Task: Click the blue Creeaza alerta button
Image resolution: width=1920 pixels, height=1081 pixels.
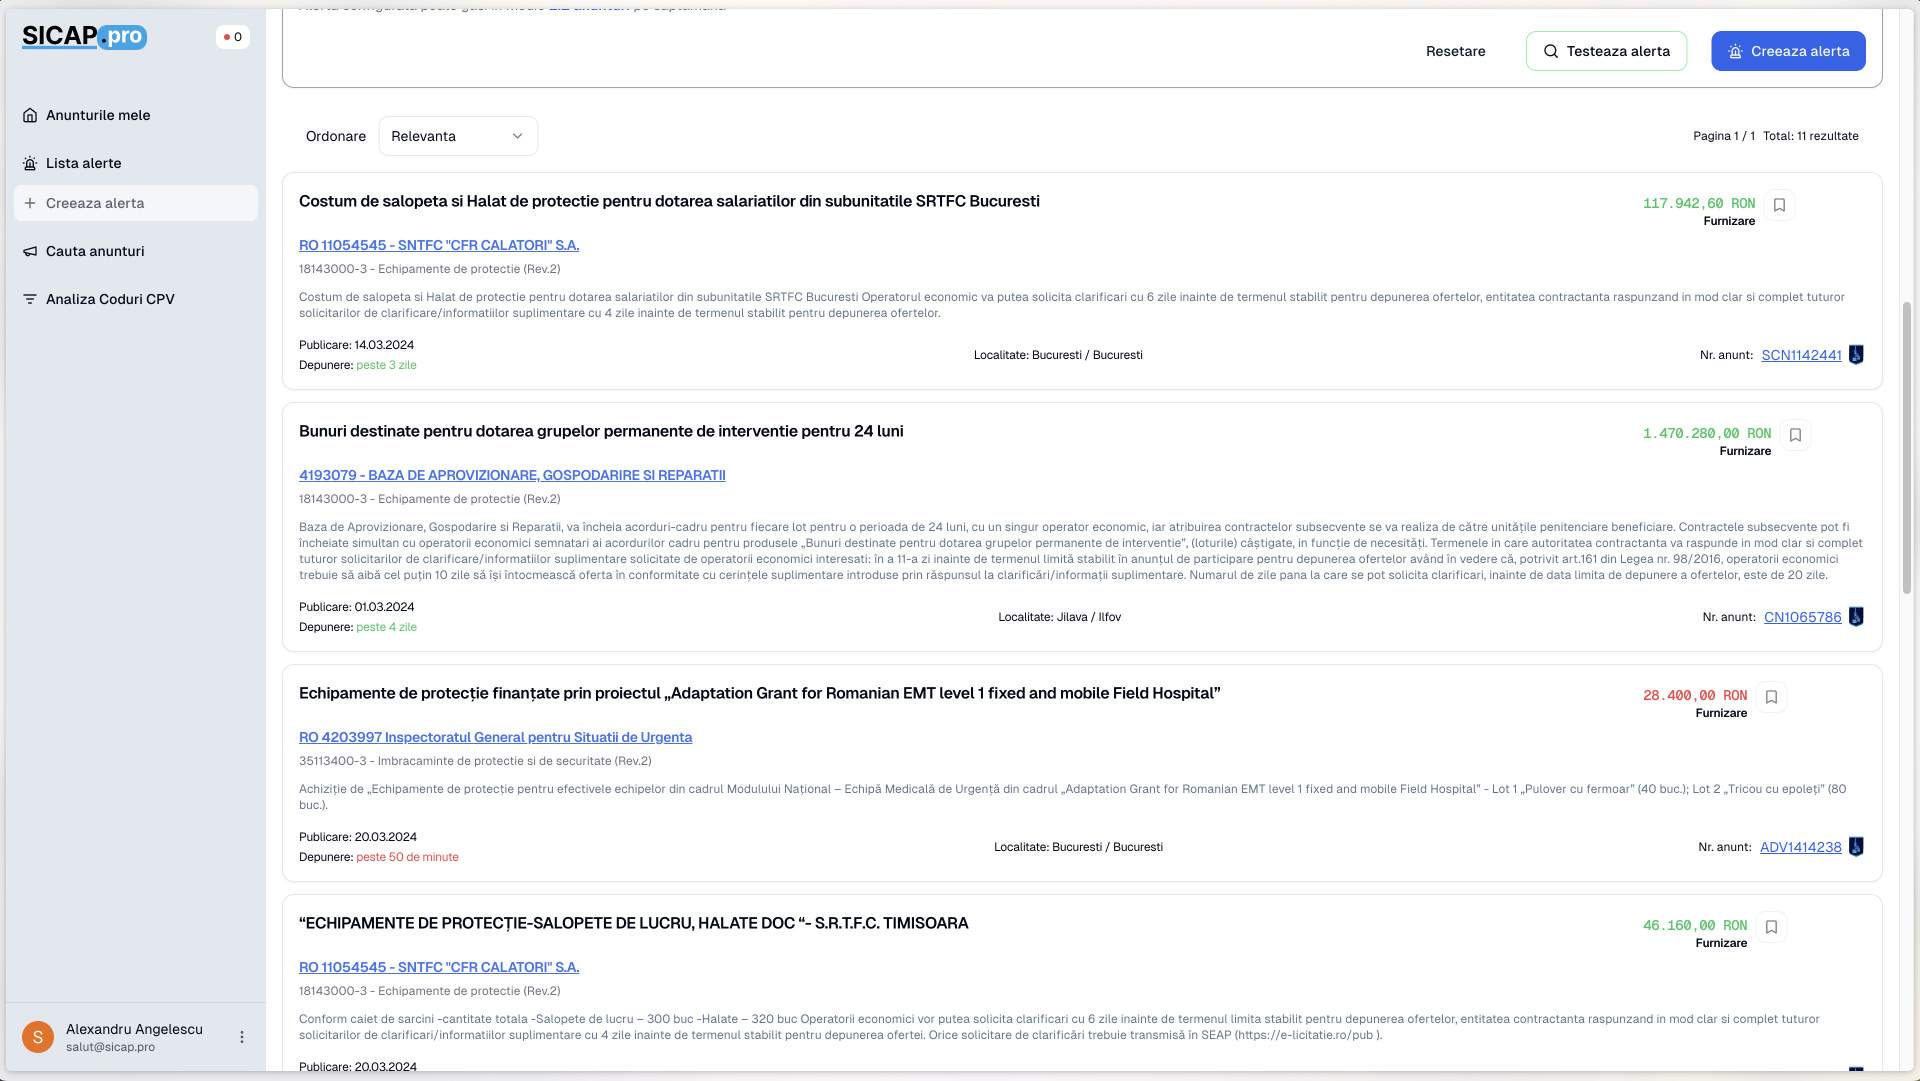Action: [x=1788, y=51]
